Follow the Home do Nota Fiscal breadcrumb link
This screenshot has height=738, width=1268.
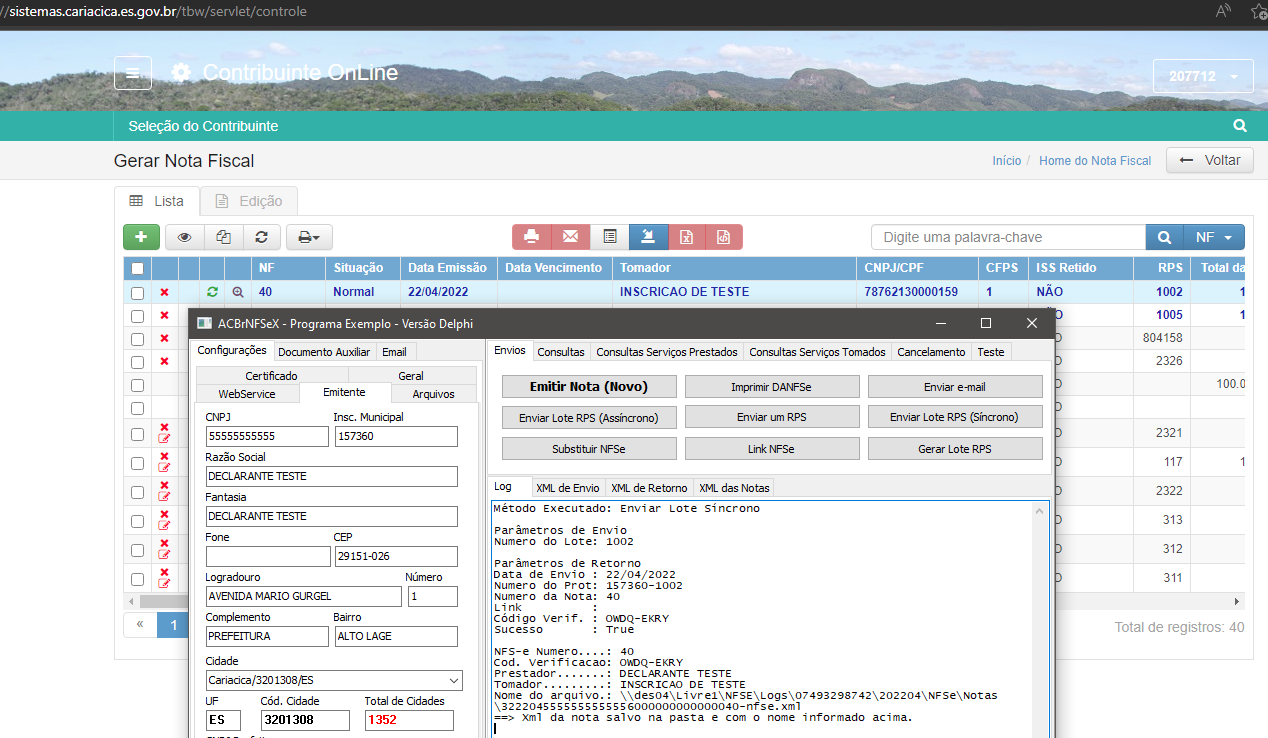[1095, 160]
